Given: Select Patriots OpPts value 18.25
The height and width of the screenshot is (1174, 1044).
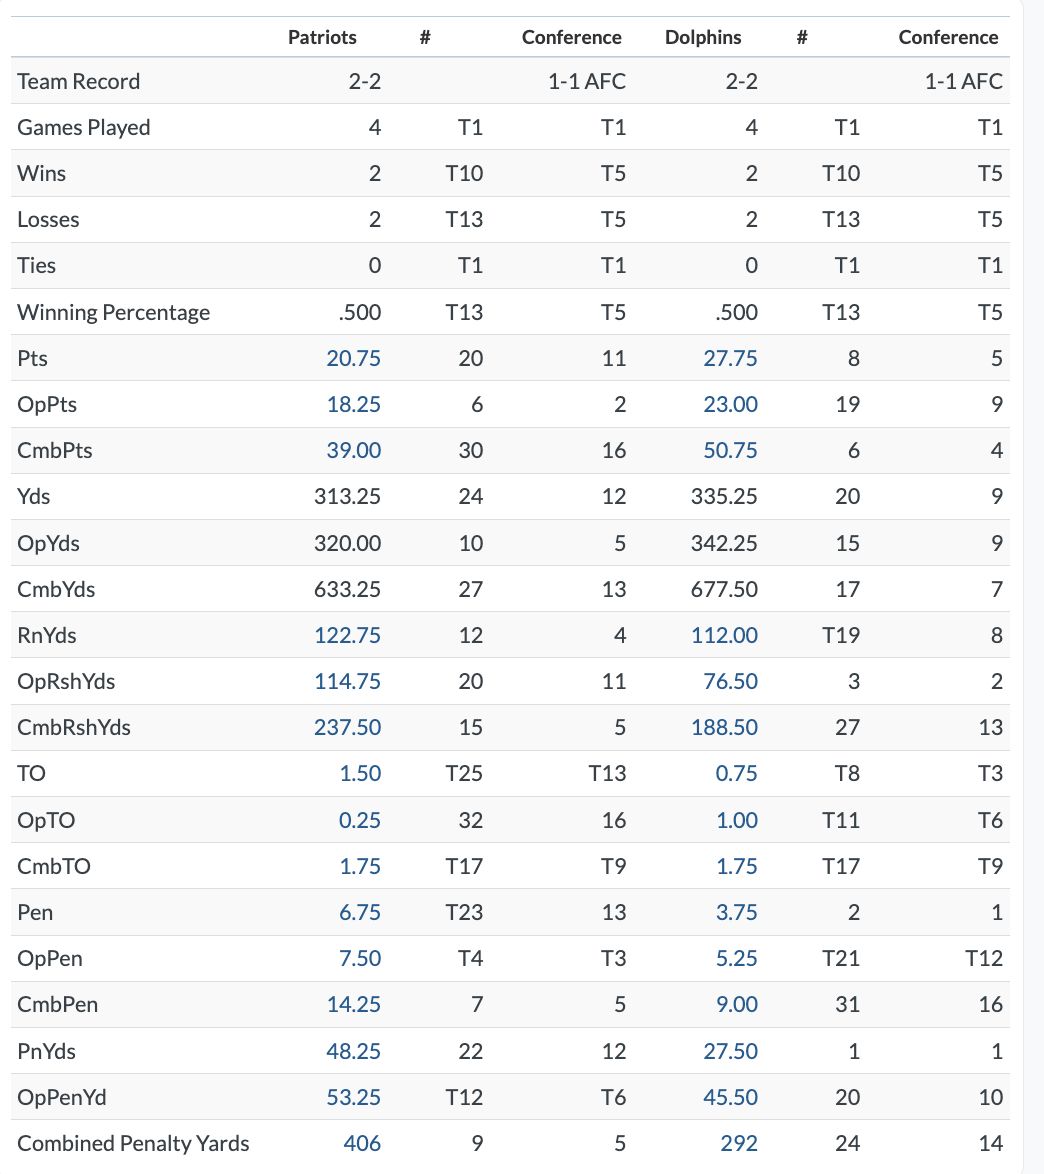Looking at the screenshot, I should 353,404.
